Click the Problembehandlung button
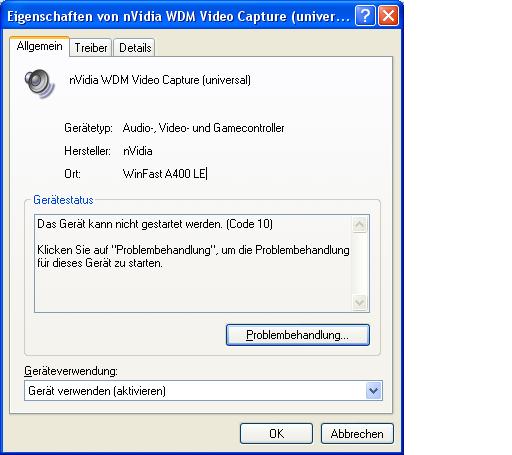 [298, 335]
